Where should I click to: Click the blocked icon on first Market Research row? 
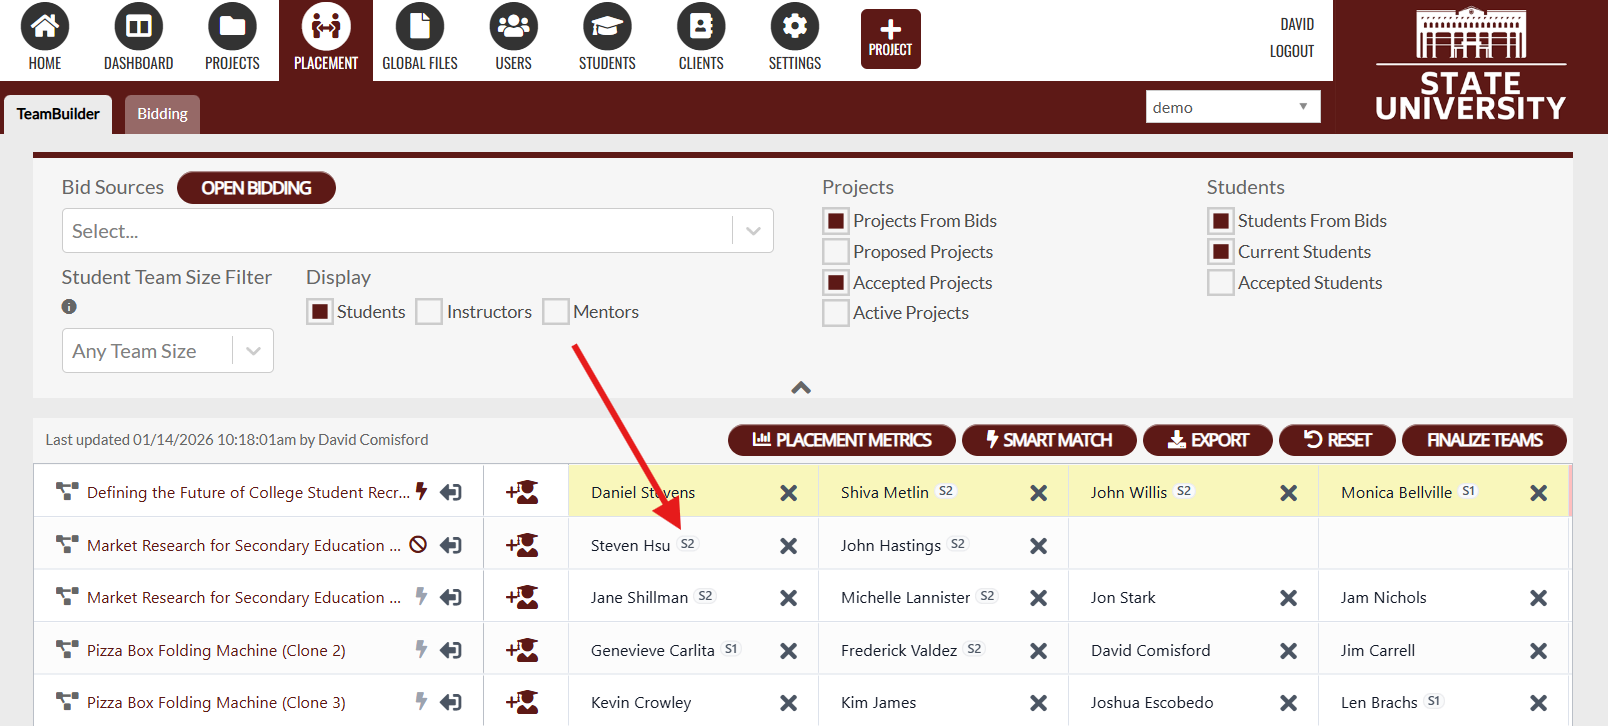pos(419,545)
